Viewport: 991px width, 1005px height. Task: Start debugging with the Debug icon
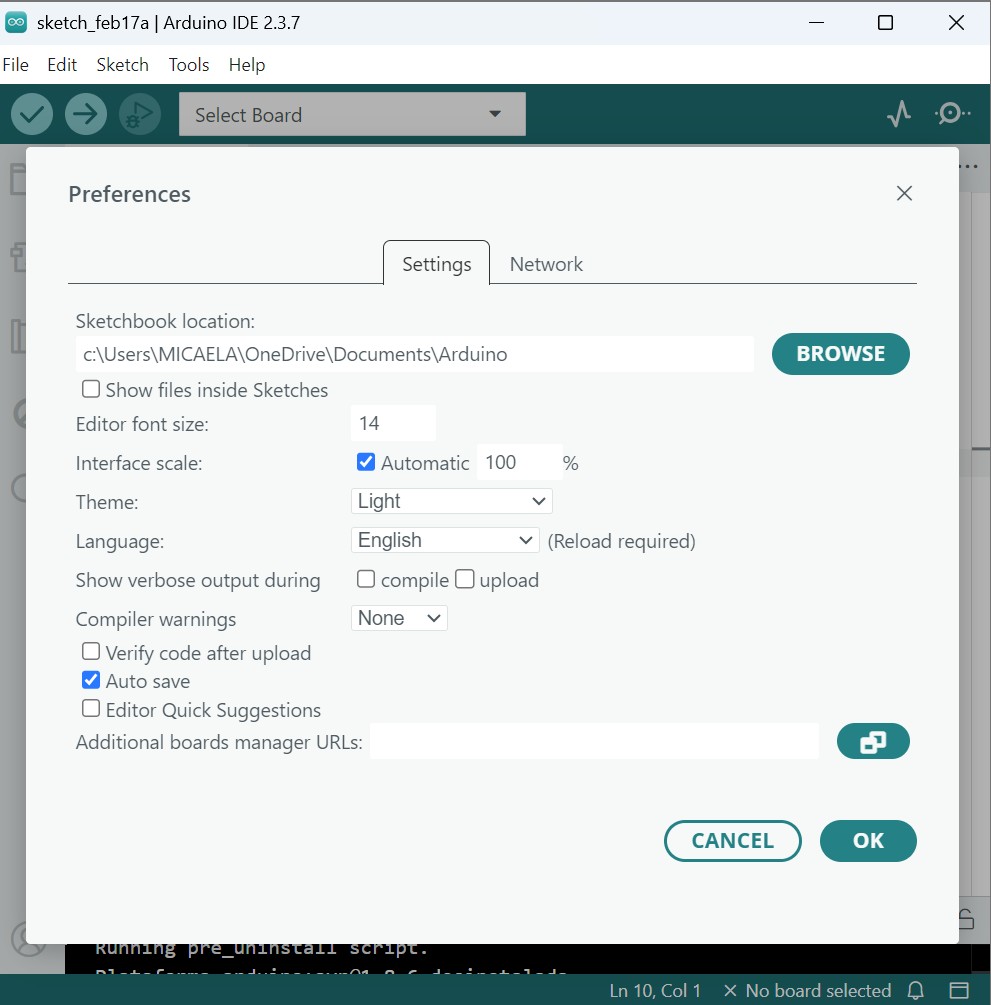pyautogui.click(x=140, y=113)
